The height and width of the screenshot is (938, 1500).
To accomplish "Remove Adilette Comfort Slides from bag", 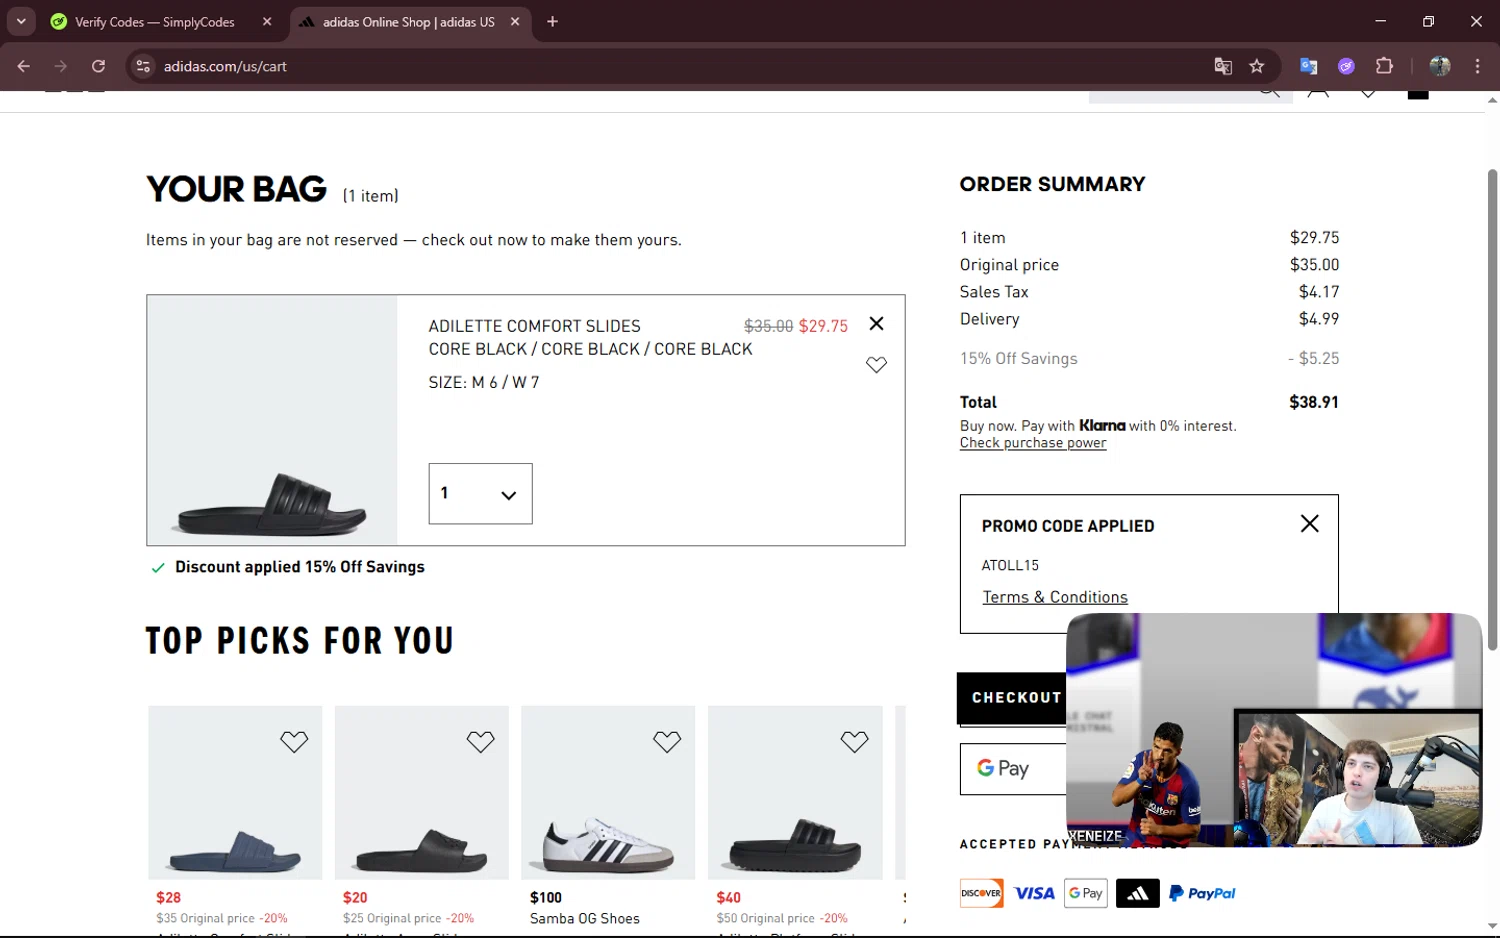I will 876,324.
